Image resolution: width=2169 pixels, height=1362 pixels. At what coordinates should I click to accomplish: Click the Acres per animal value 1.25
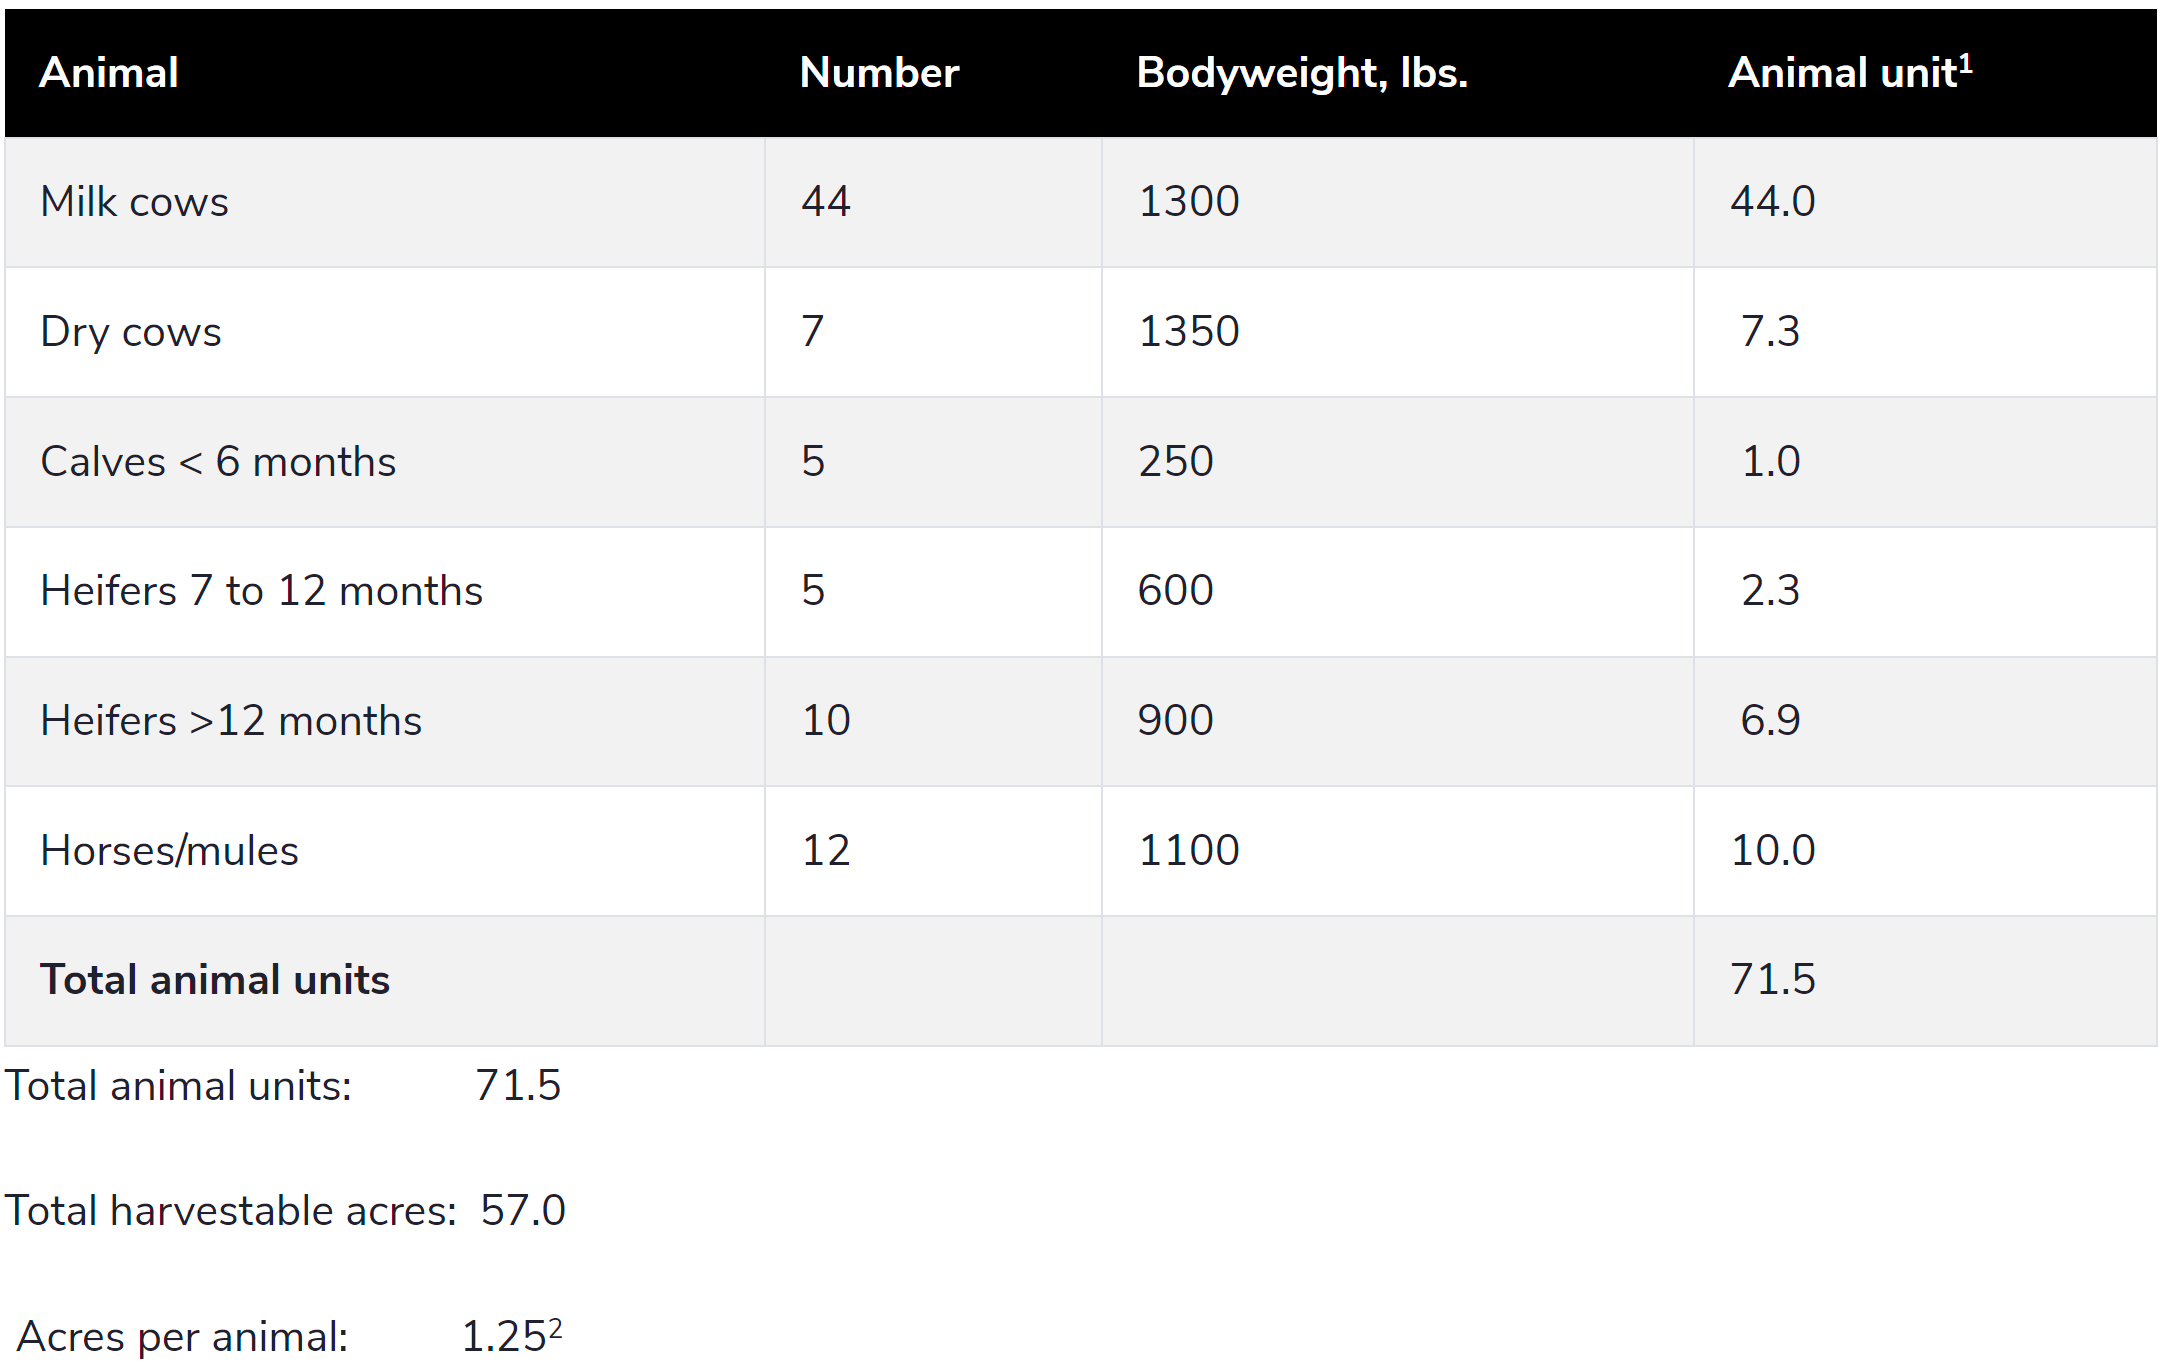[x=505, y=1337]
